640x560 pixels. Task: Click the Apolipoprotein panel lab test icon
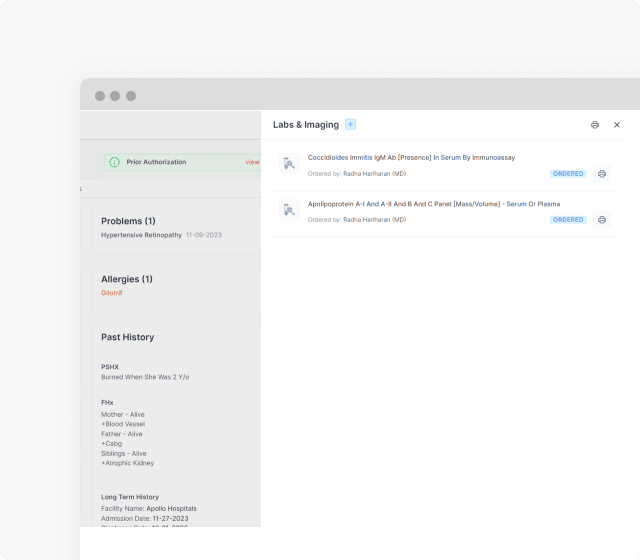pyautogui.click(x=289, y=210)
